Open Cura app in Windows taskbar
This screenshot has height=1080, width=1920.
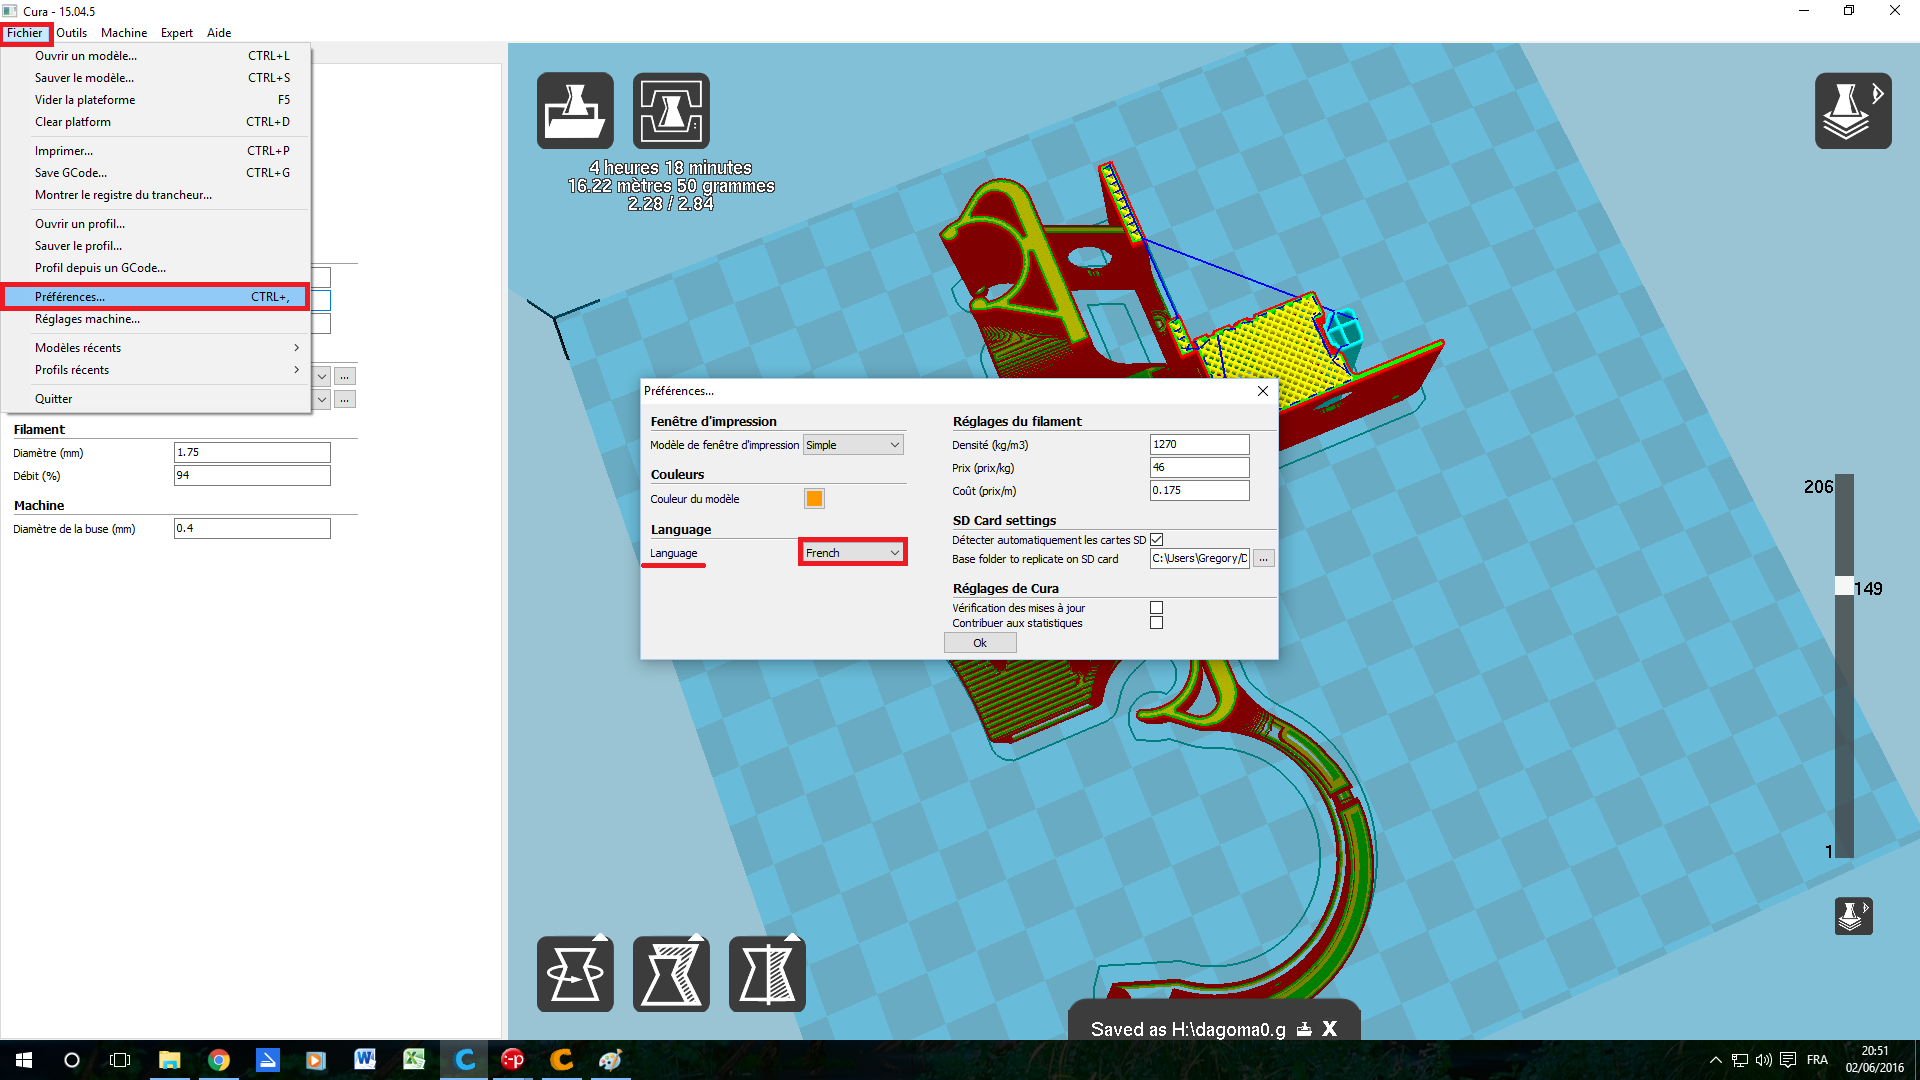tap(464, 1059)
